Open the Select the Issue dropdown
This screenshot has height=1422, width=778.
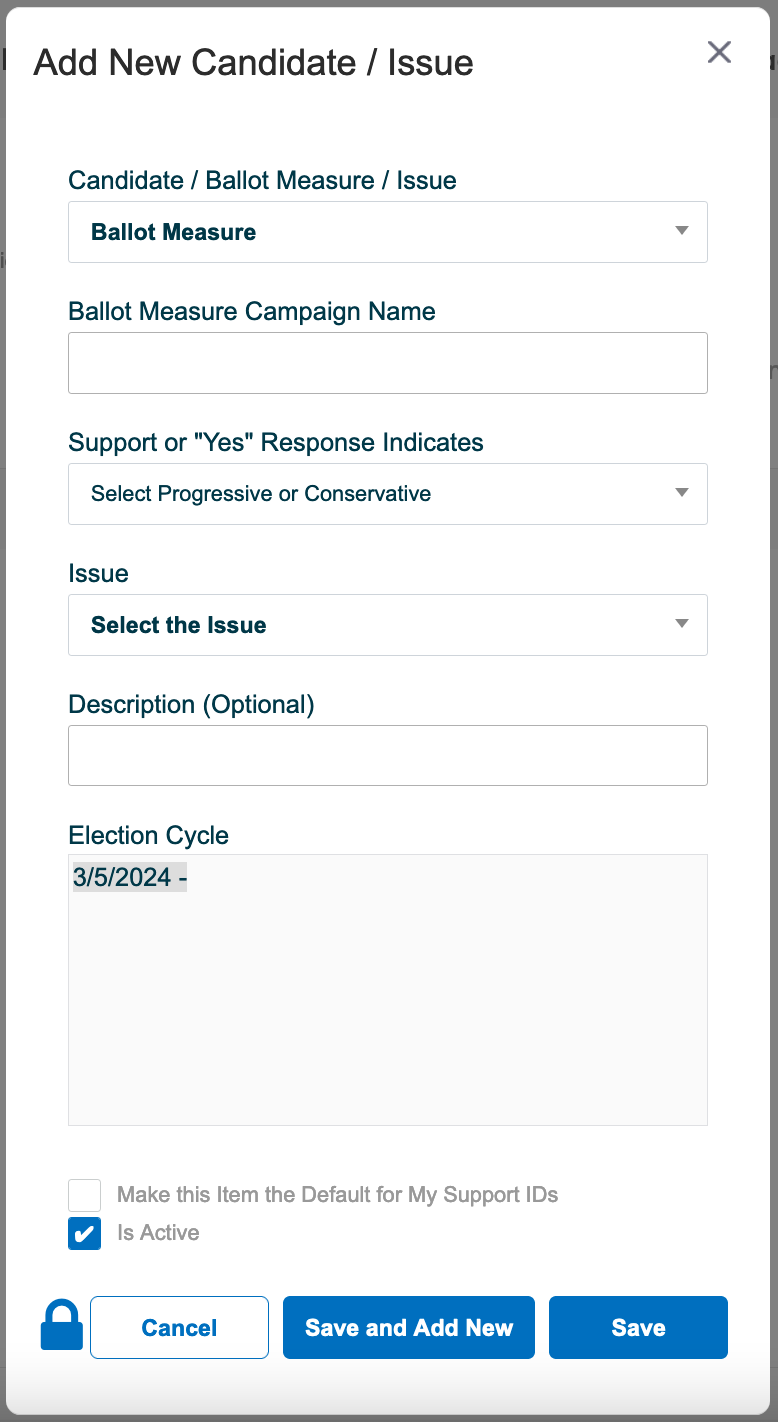388,625
